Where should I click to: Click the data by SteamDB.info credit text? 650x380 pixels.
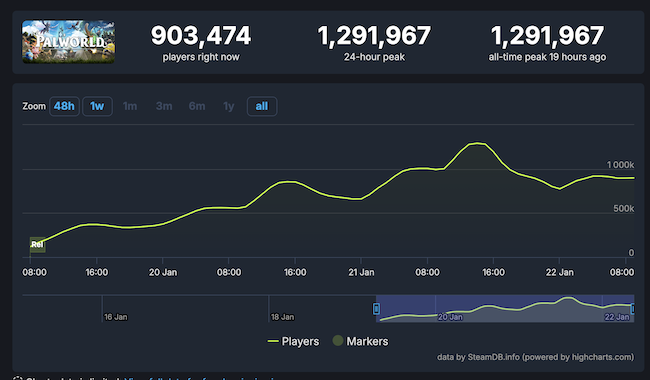point(535,357)
